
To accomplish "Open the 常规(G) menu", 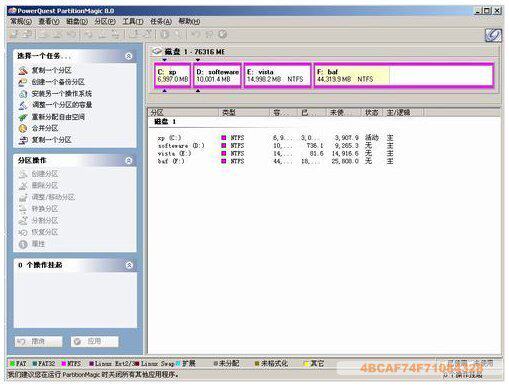I will (20, 21).
